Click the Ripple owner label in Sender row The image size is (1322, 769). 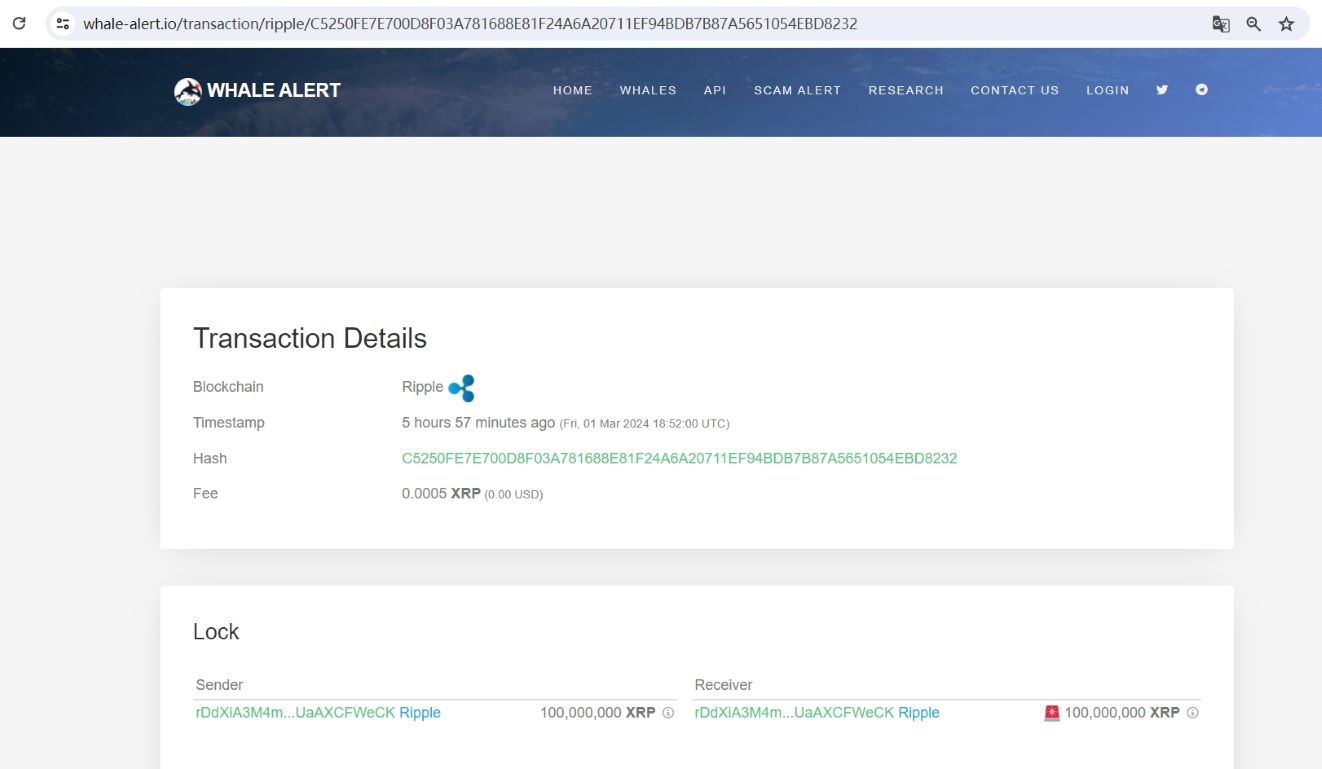pos(420,713)
